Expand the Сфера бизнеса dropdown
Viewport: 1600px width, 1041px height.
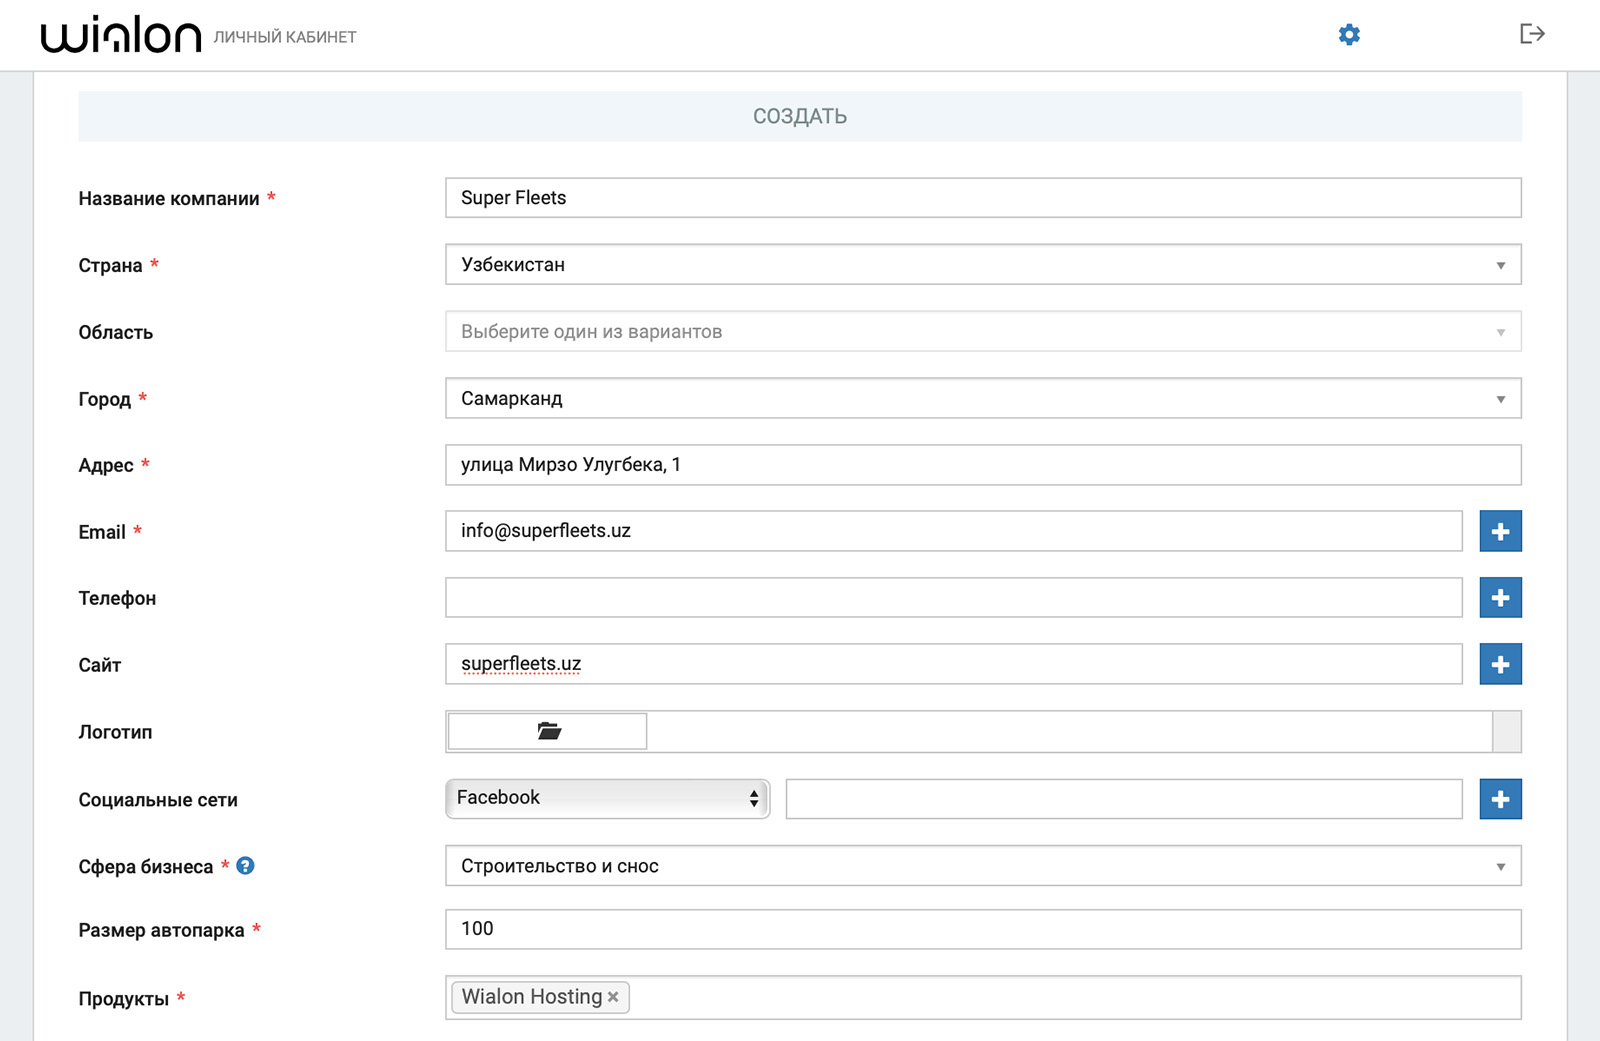pyautogui.click(x=982, y=866)
